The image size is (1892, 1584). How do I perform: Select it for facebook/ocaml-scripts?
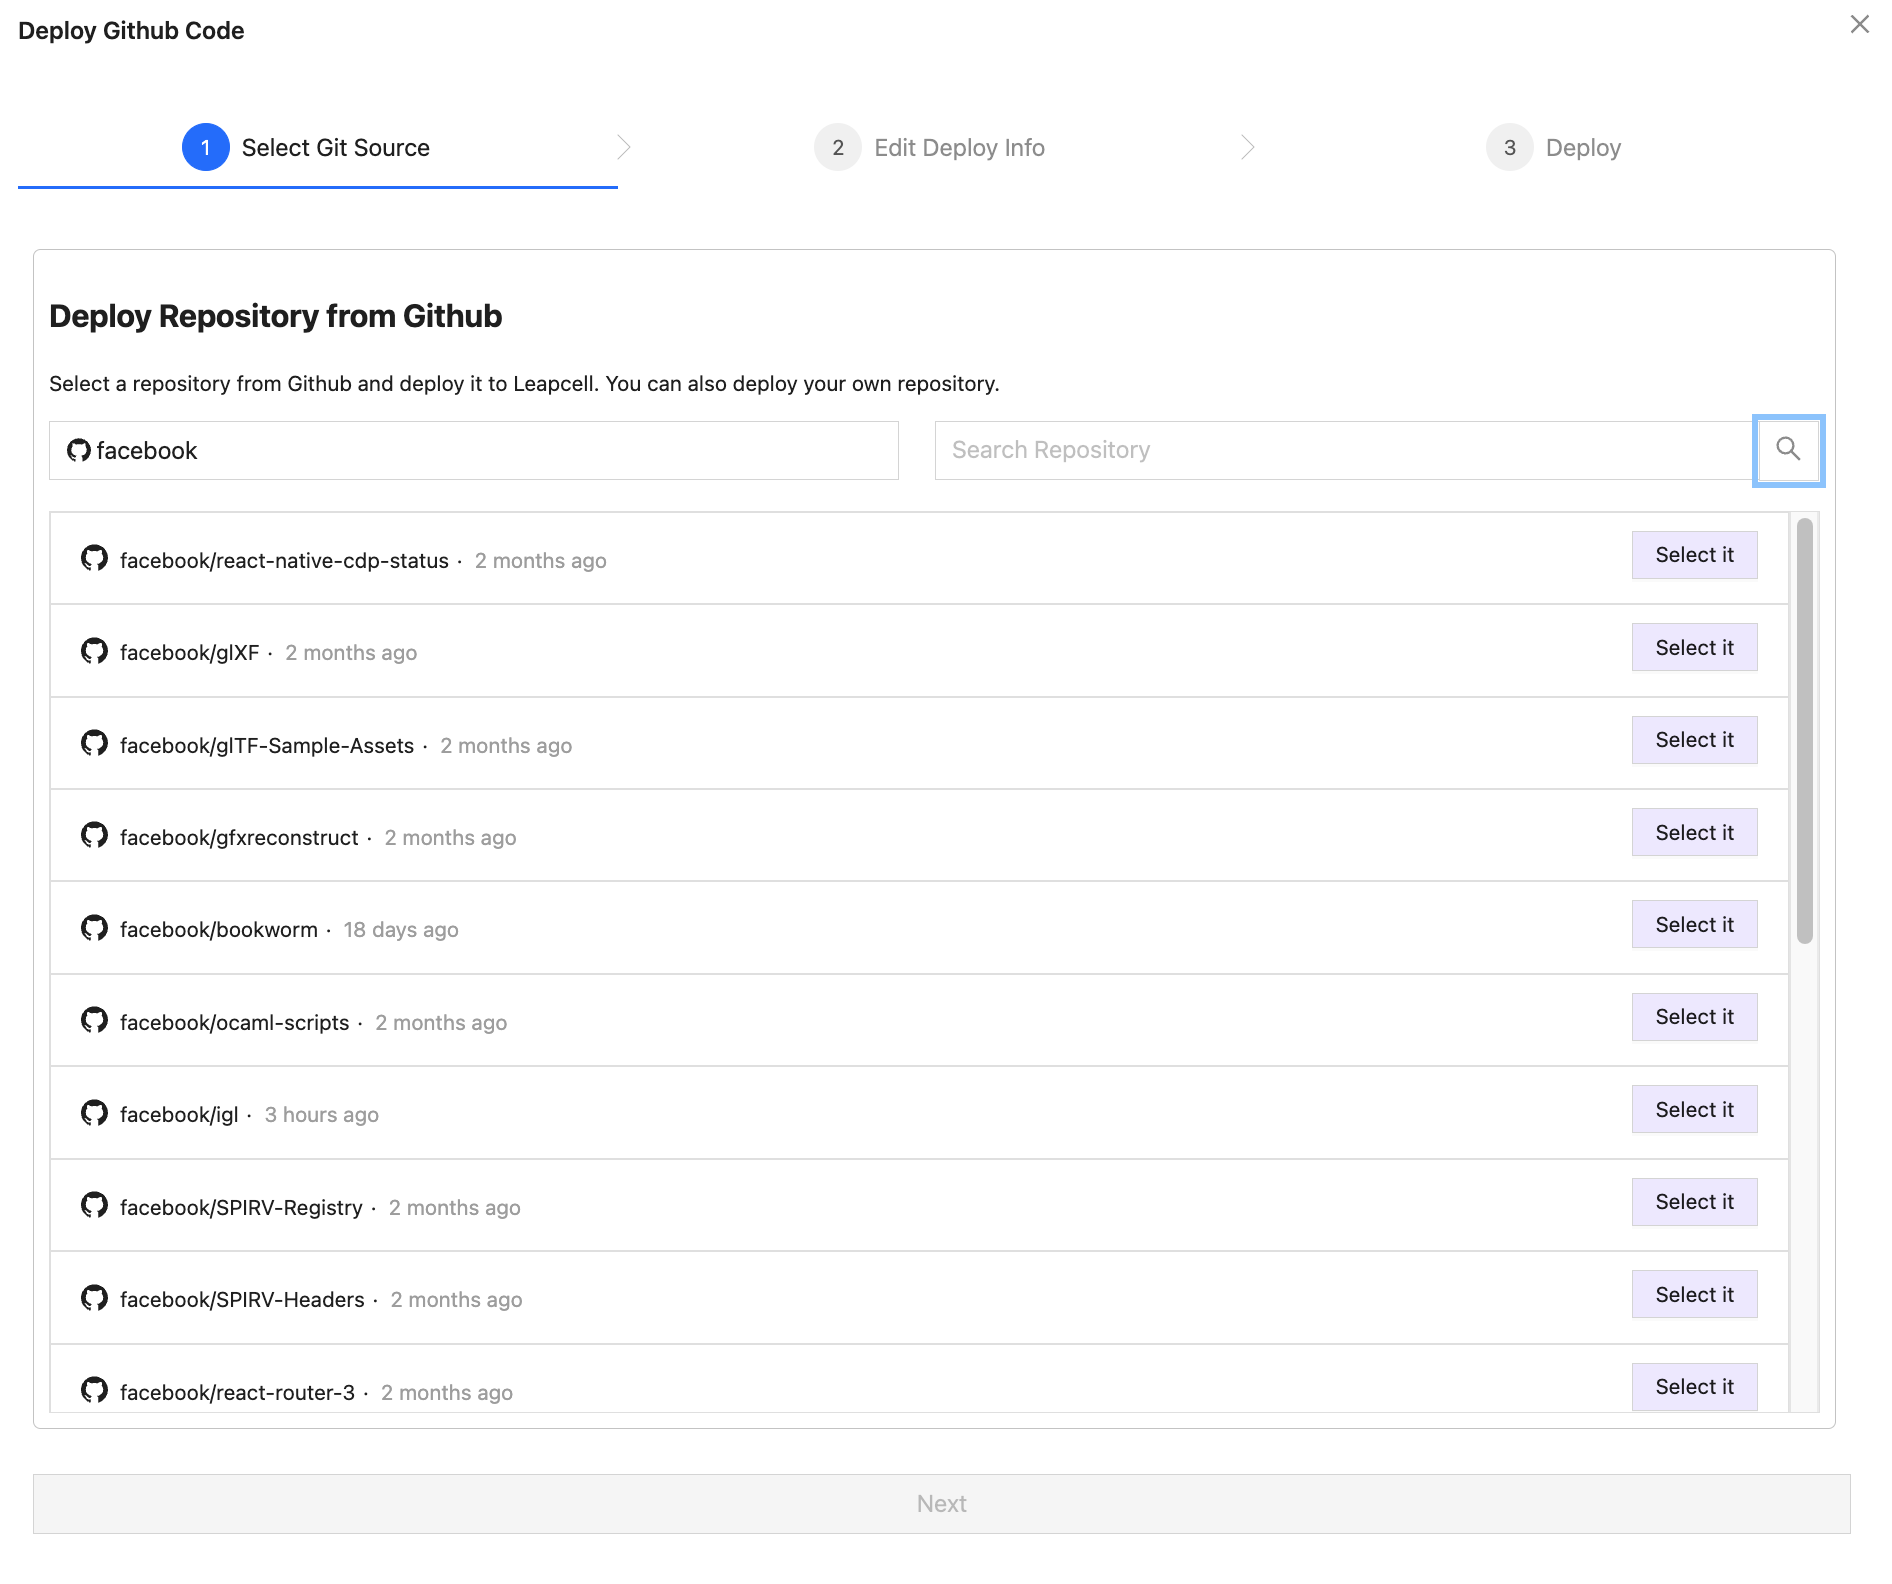click(1694, 1017)
